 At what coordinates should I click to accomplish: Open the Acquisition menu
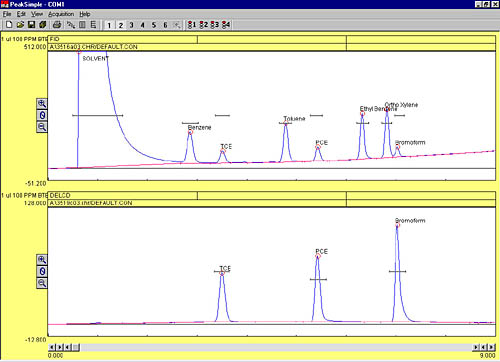tap(61, 14)
